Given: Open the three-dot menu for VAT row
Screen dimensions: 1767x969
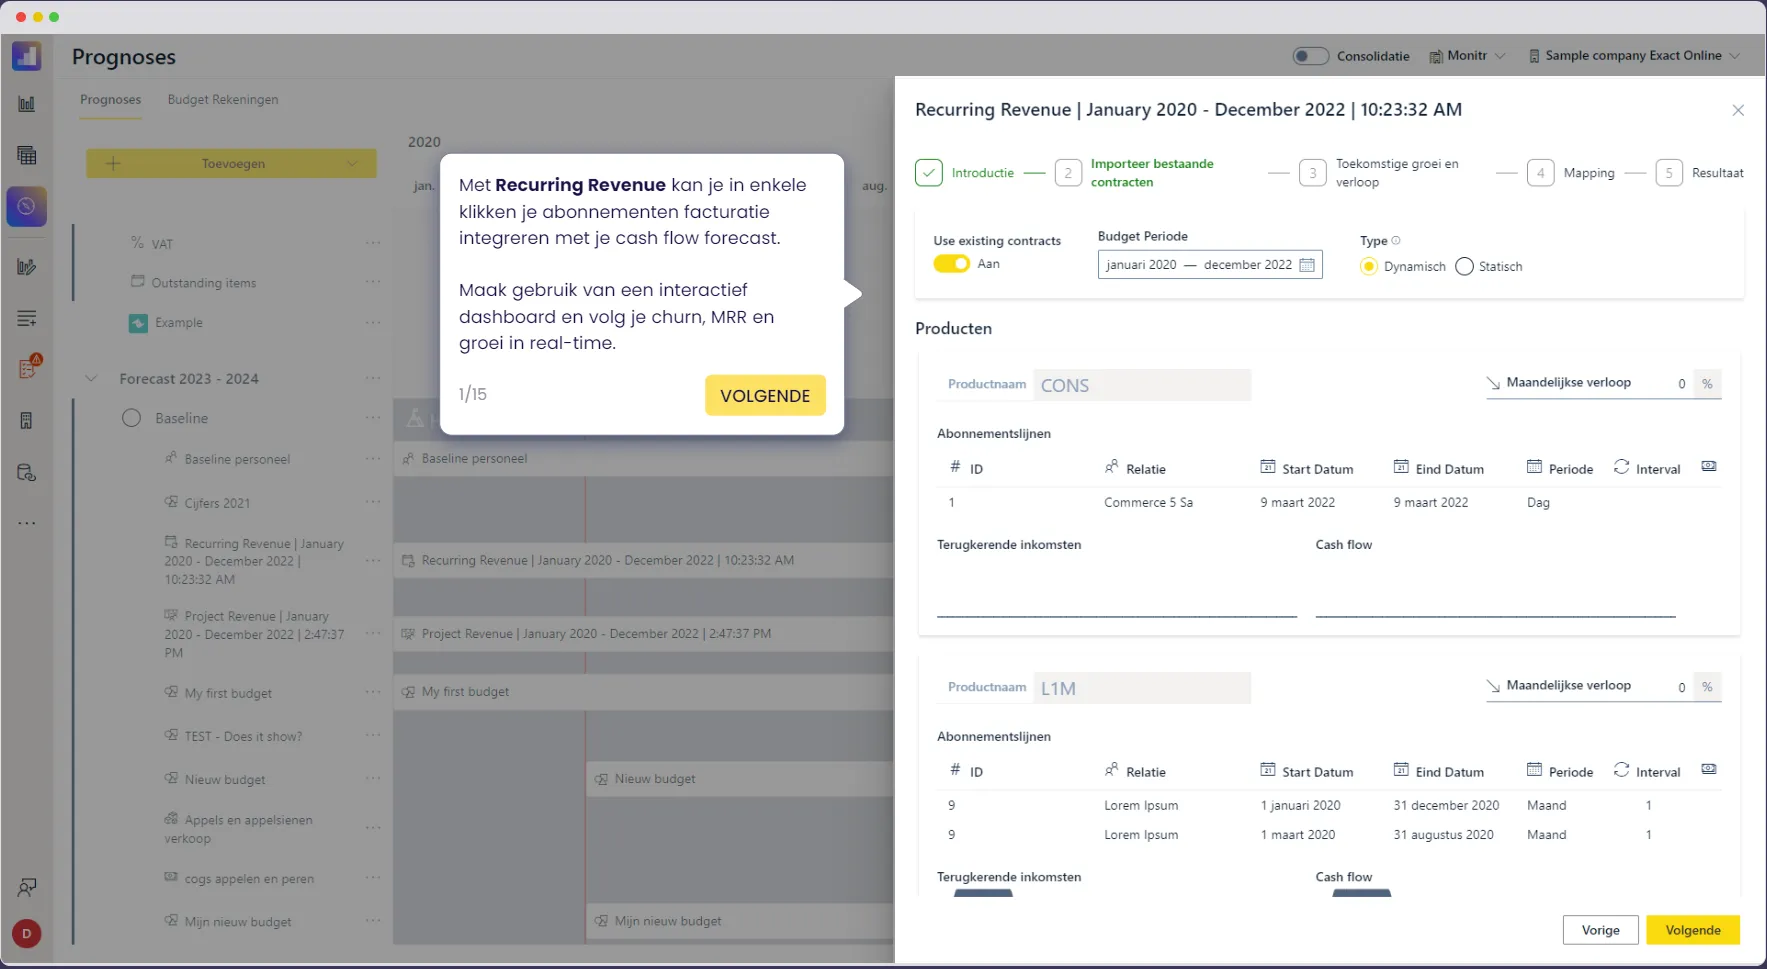Looking at the screenshot, I should [x=373, y=243].
